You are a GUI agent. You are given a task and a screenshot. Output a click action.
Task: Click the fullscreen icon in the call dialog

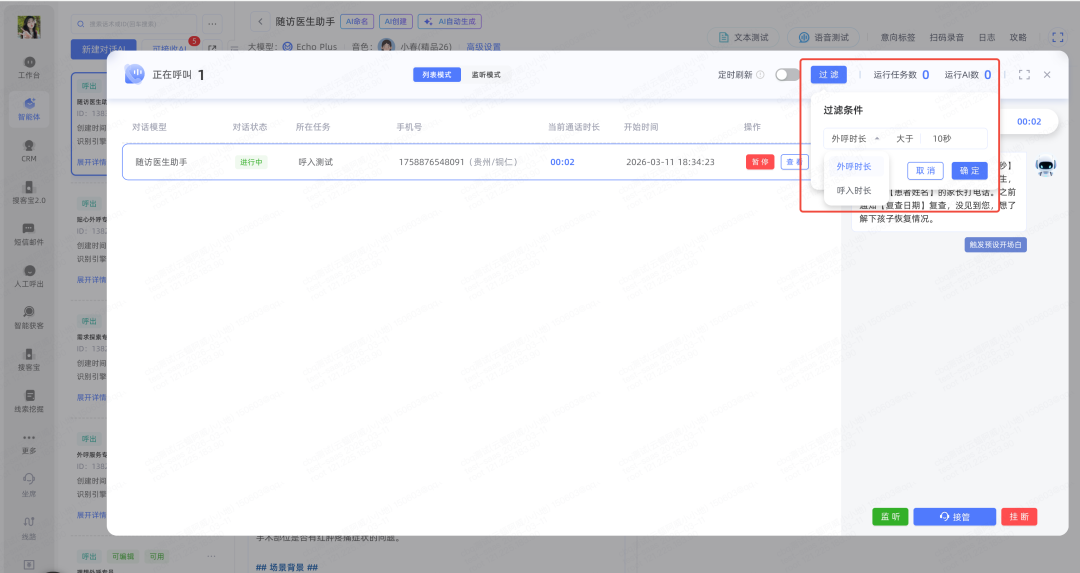tap(1024, 75)
